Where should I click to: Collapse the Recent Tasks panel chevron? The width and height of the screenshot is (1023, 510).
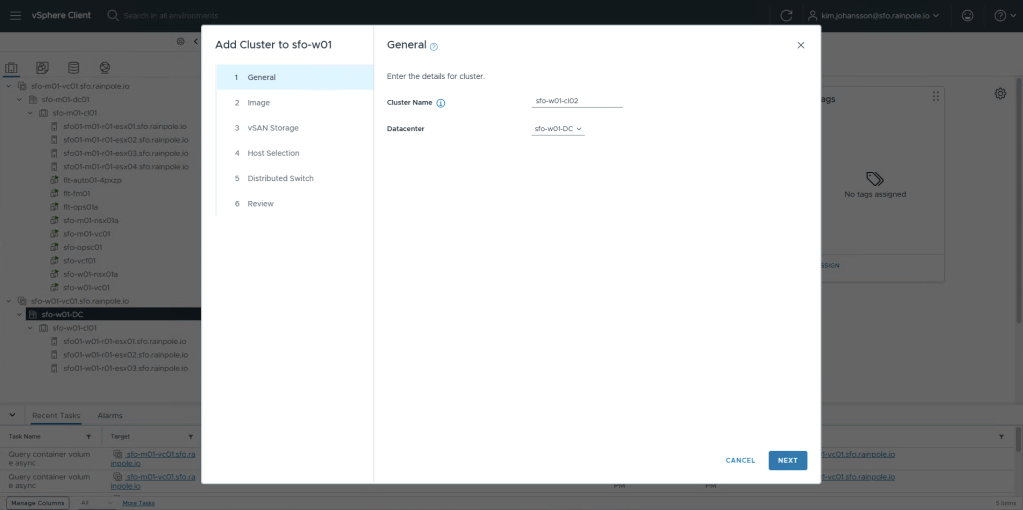tap(12, 415)
